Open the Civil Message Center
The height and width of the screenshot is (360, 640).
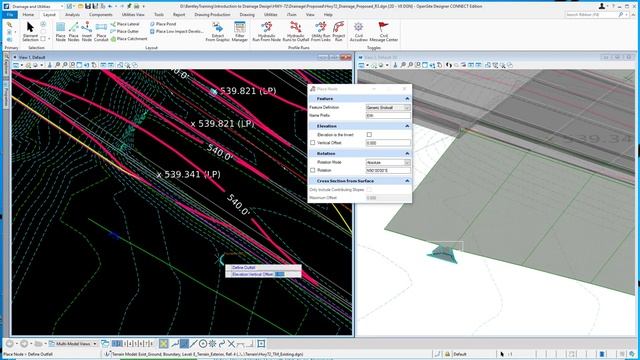(383, 32)
